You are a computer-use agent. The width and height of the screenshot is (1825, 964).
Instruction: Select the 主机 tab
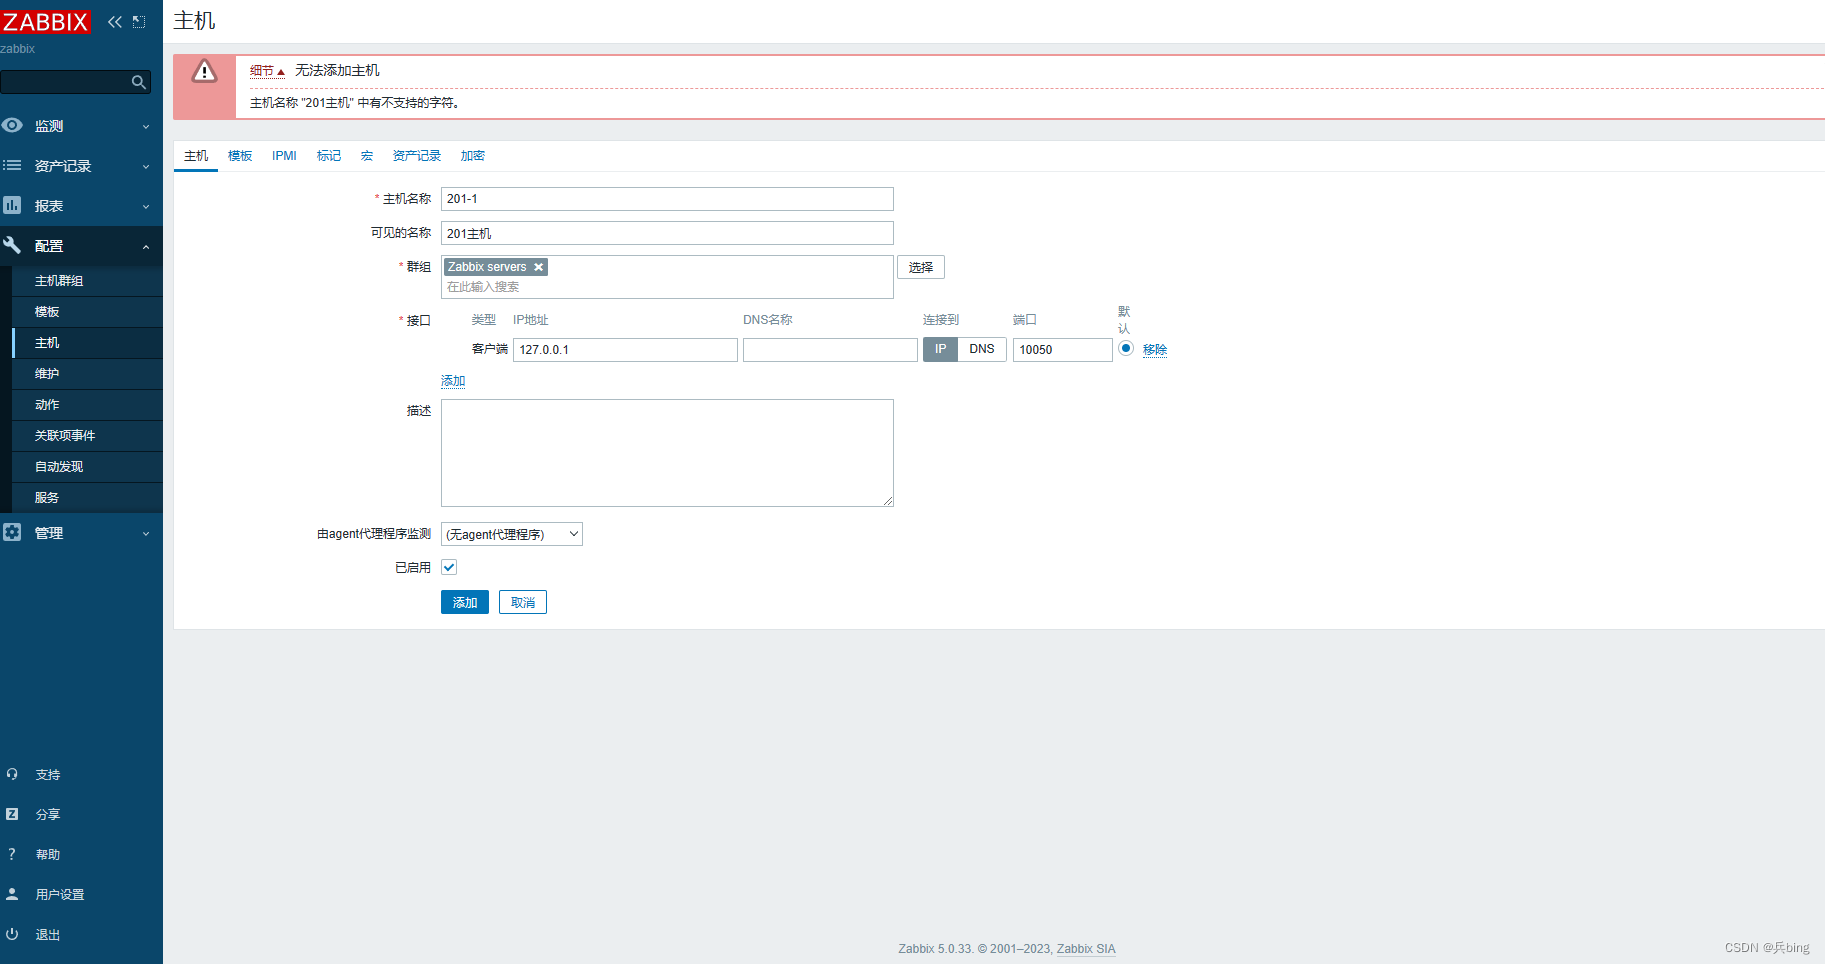tap(196, 156)
